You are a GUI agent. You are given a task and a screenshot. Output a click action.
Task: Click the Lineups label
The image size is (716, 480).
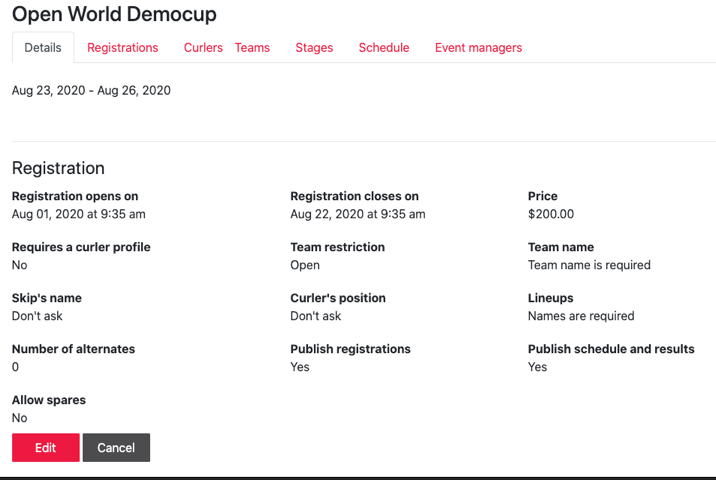pos(550,298)
